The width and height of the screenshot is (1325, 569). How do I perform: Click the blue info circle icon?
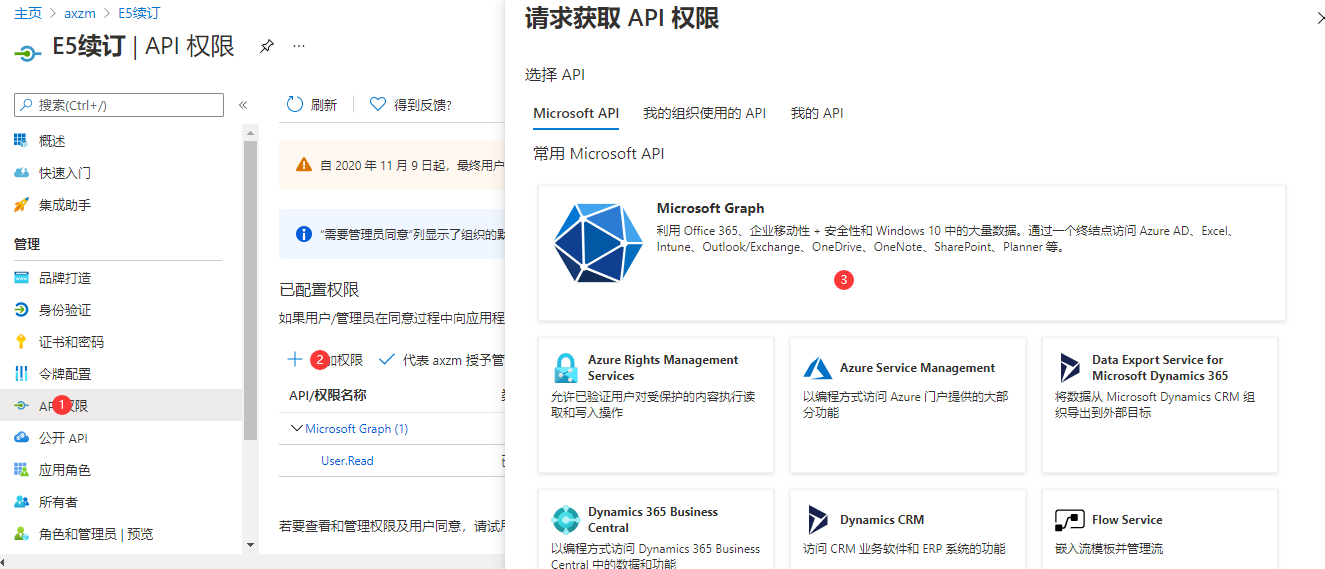(x=304, y=234)
